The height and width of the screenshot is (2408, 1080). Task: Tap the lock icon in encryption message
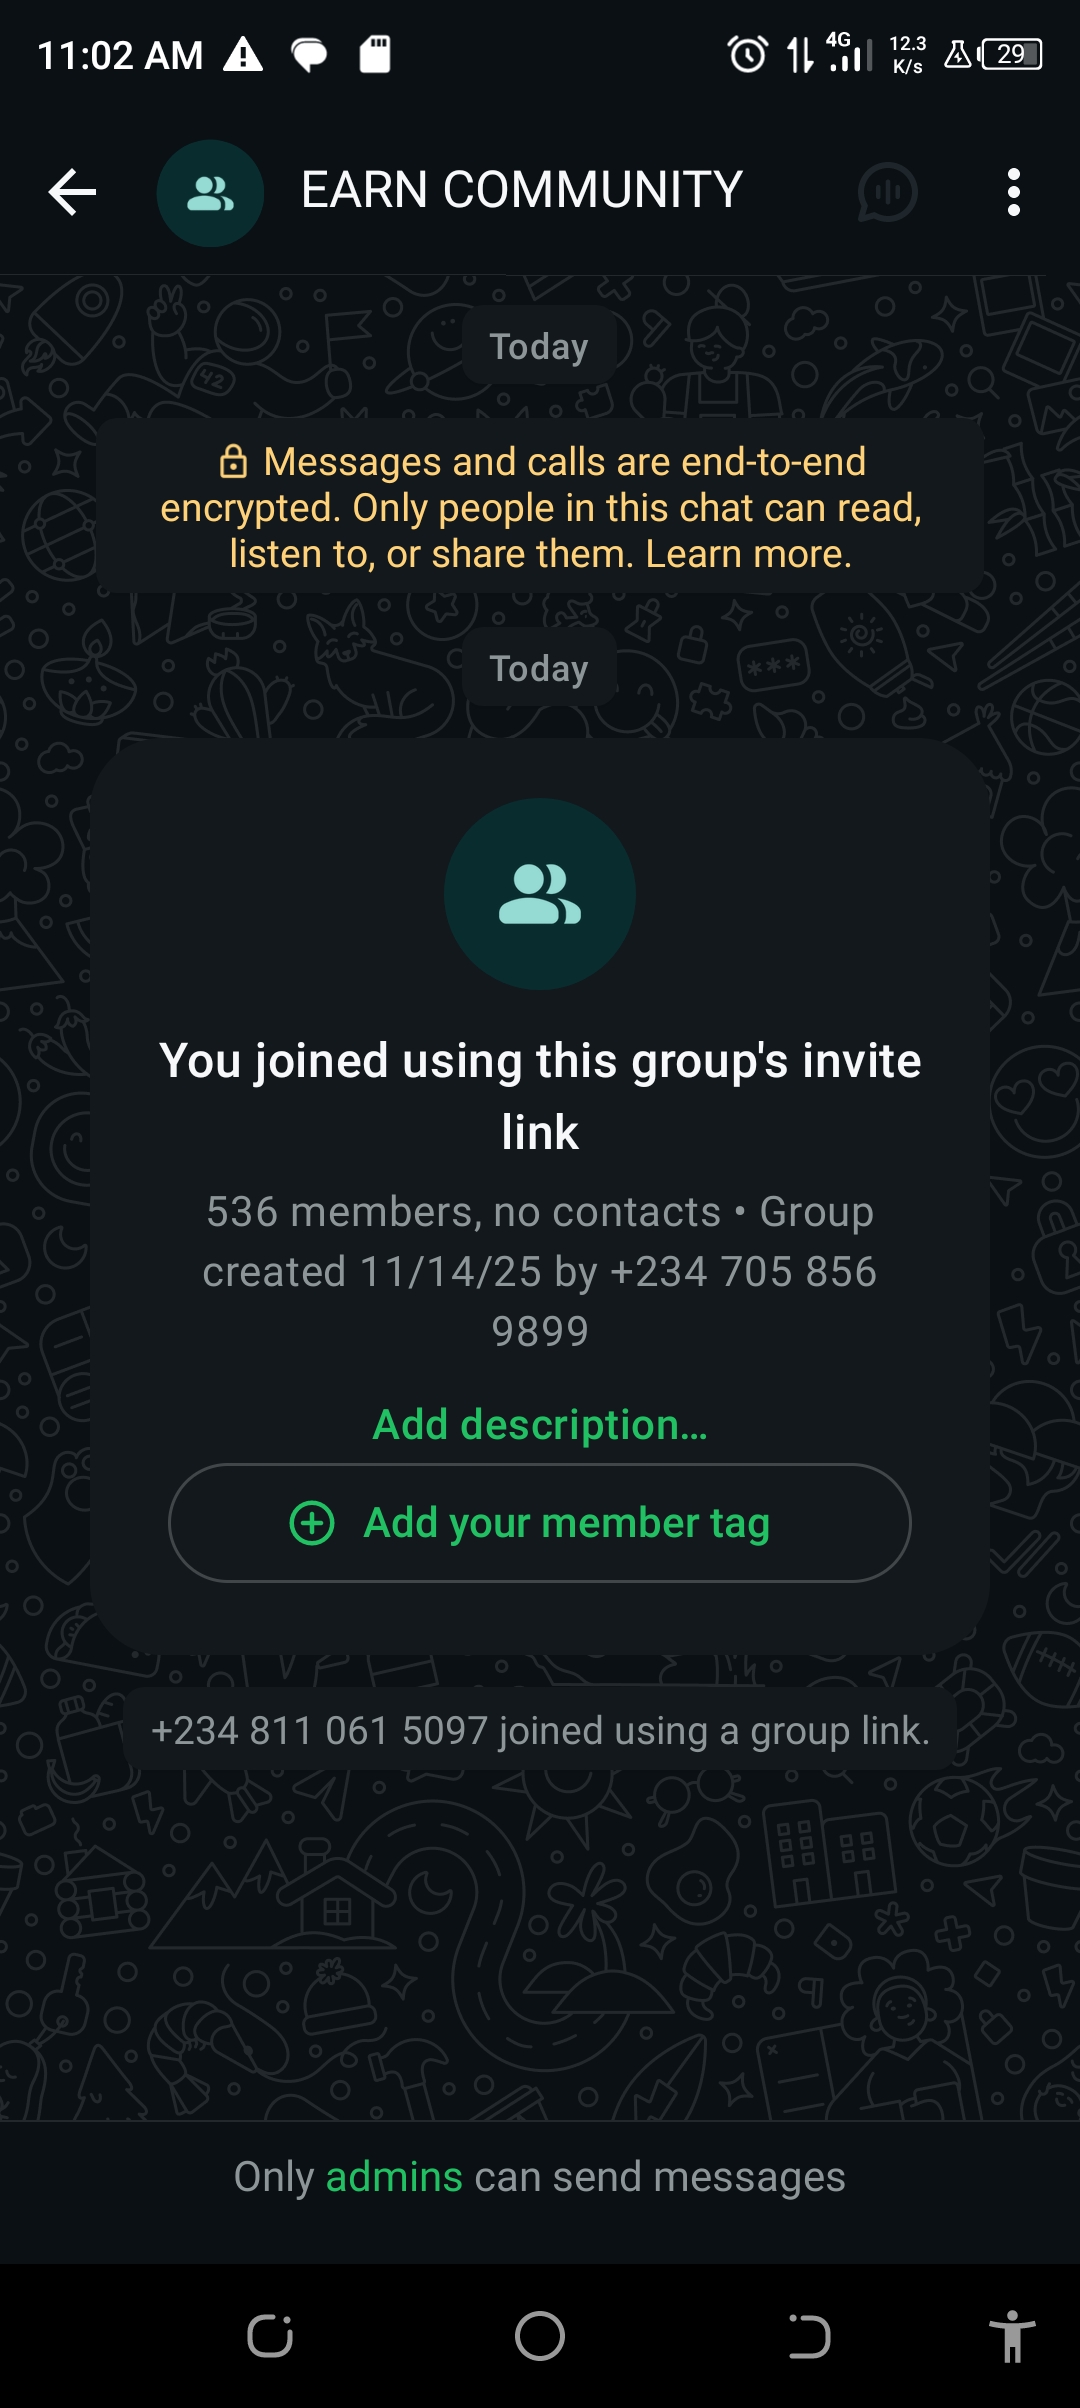[233, 461]
